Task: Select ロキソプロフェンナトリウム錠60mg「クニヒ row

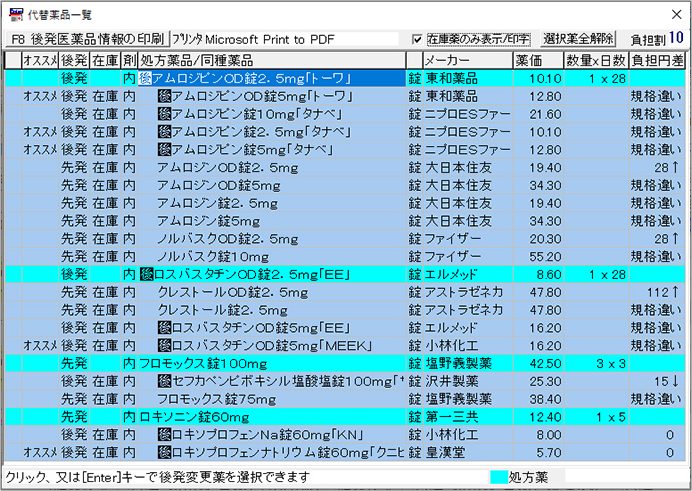Action: [345, 452]
